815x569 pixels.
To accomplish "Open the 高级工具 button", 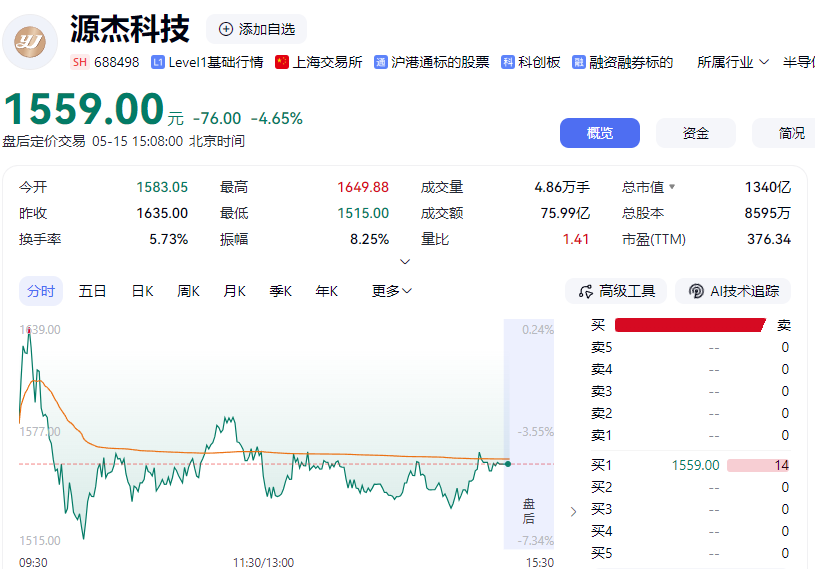I will pyautogui.click(x=616, y=292).
